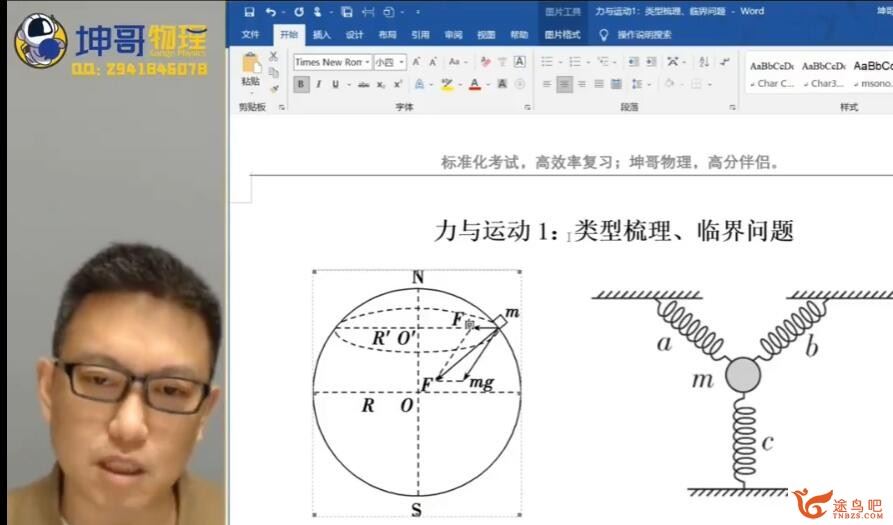Image resolution: width=893 pixels, height=525 pixels.
Task: Open the 图片格式 Picture Format tab
Action: click(562, 35)
